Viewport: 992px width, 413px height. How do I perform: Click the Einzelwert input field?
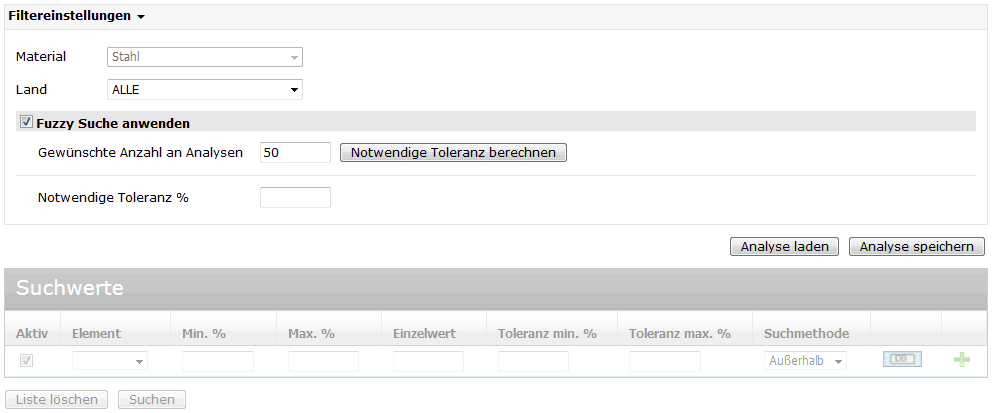pyautogui.click(x=428, y=361)
